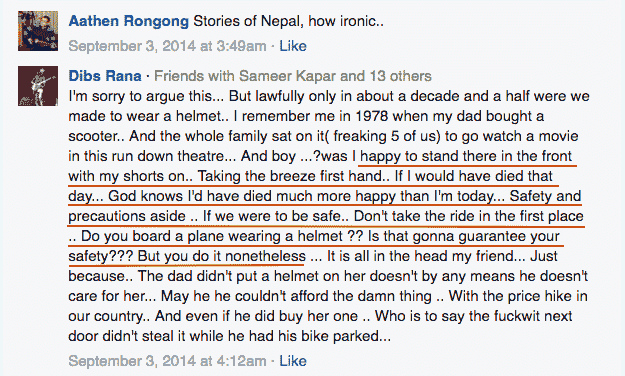Screen dimensions: 625x376
Task: Click the underlined 'But you do it nonetheless'
Action: tap(222, 256)
